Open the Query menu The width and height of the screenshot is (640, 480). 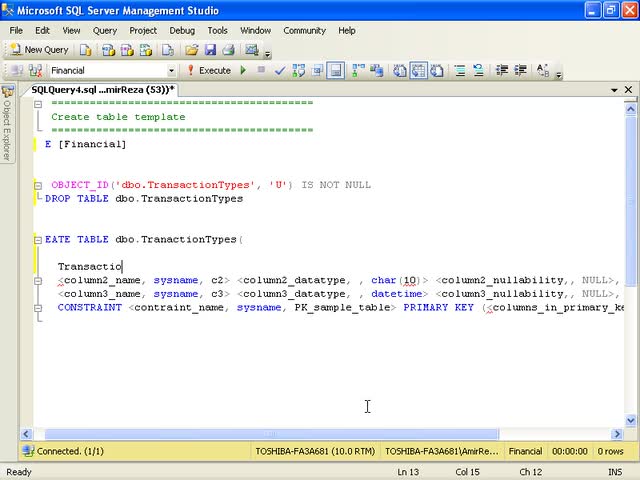tap(105, 30)
